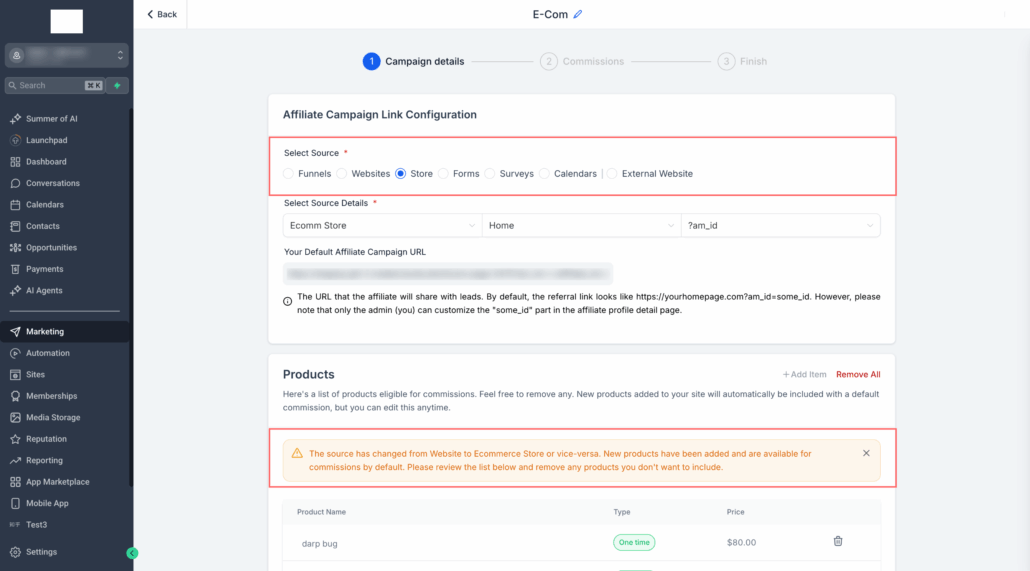Select the External Website radio button
The width and height of the screenshot is (1030, 571).
click(612, 174)
